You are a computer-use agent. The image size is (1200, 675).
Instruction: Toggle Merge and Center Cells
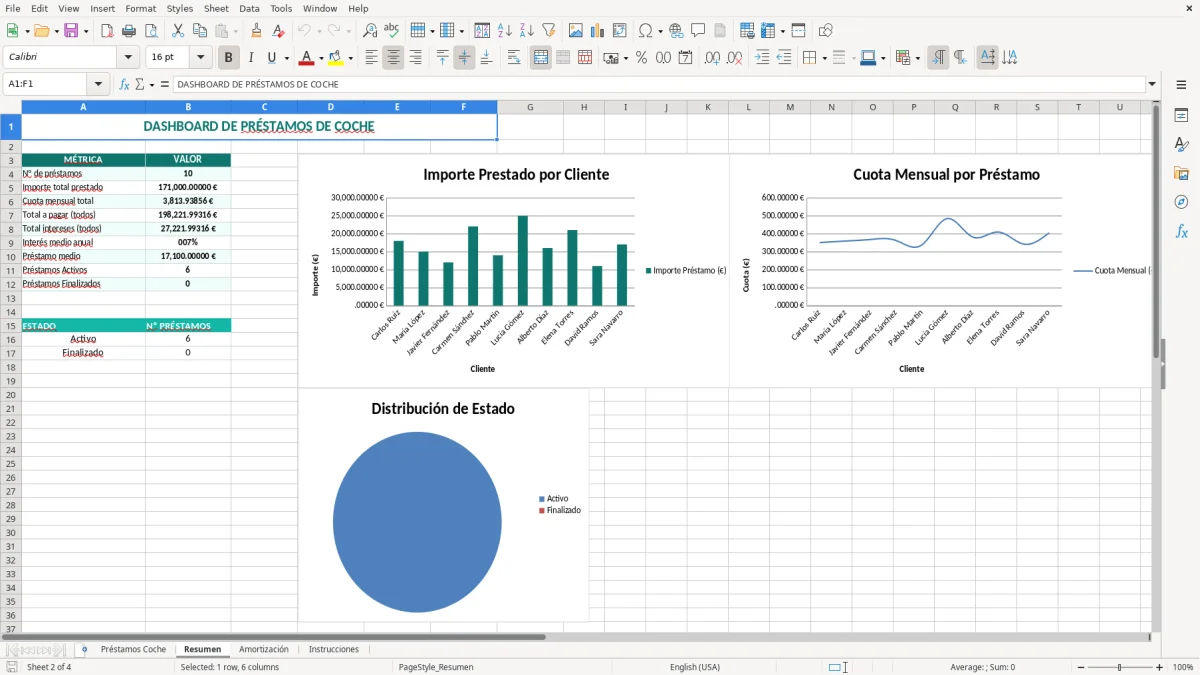[x=541, y=58]
